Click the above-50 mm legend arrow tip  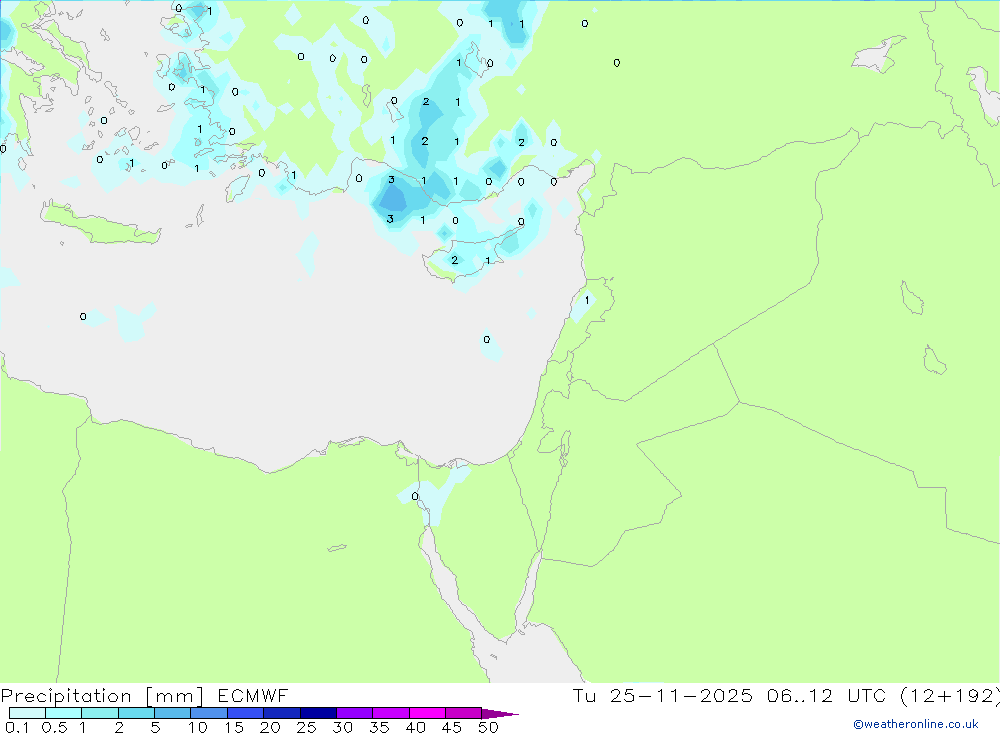[x=500, y=714]
